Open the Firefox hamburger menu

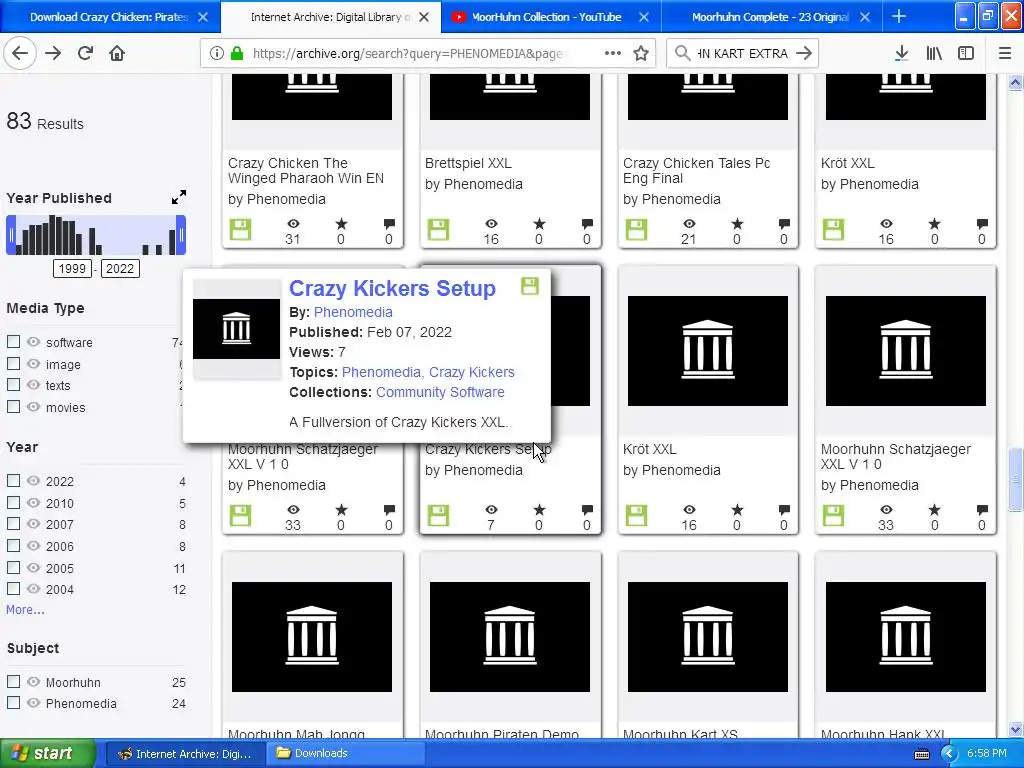(1005, 54)
